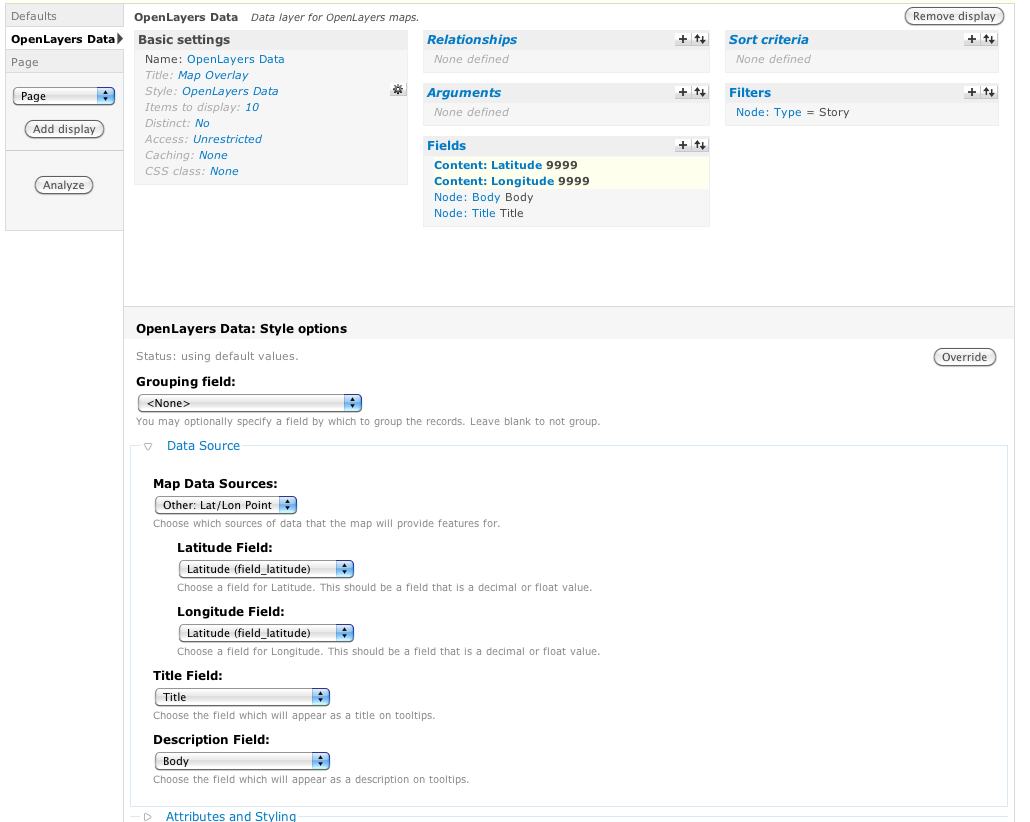Rearrange filters using the arrows icon
The image size is (1030, 822).
click(x=989, y=93)
